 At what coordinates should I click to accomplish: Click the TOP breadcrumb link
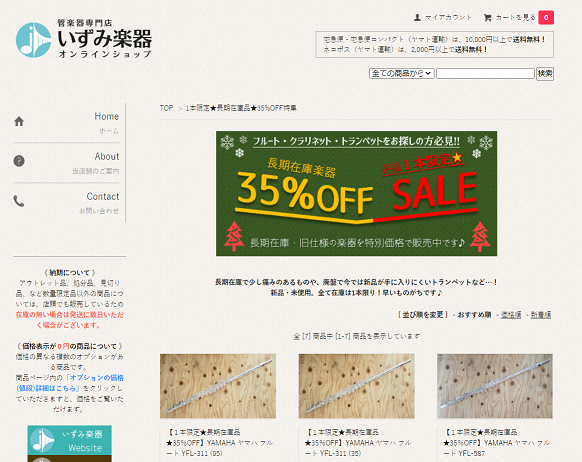pos(166,108)
